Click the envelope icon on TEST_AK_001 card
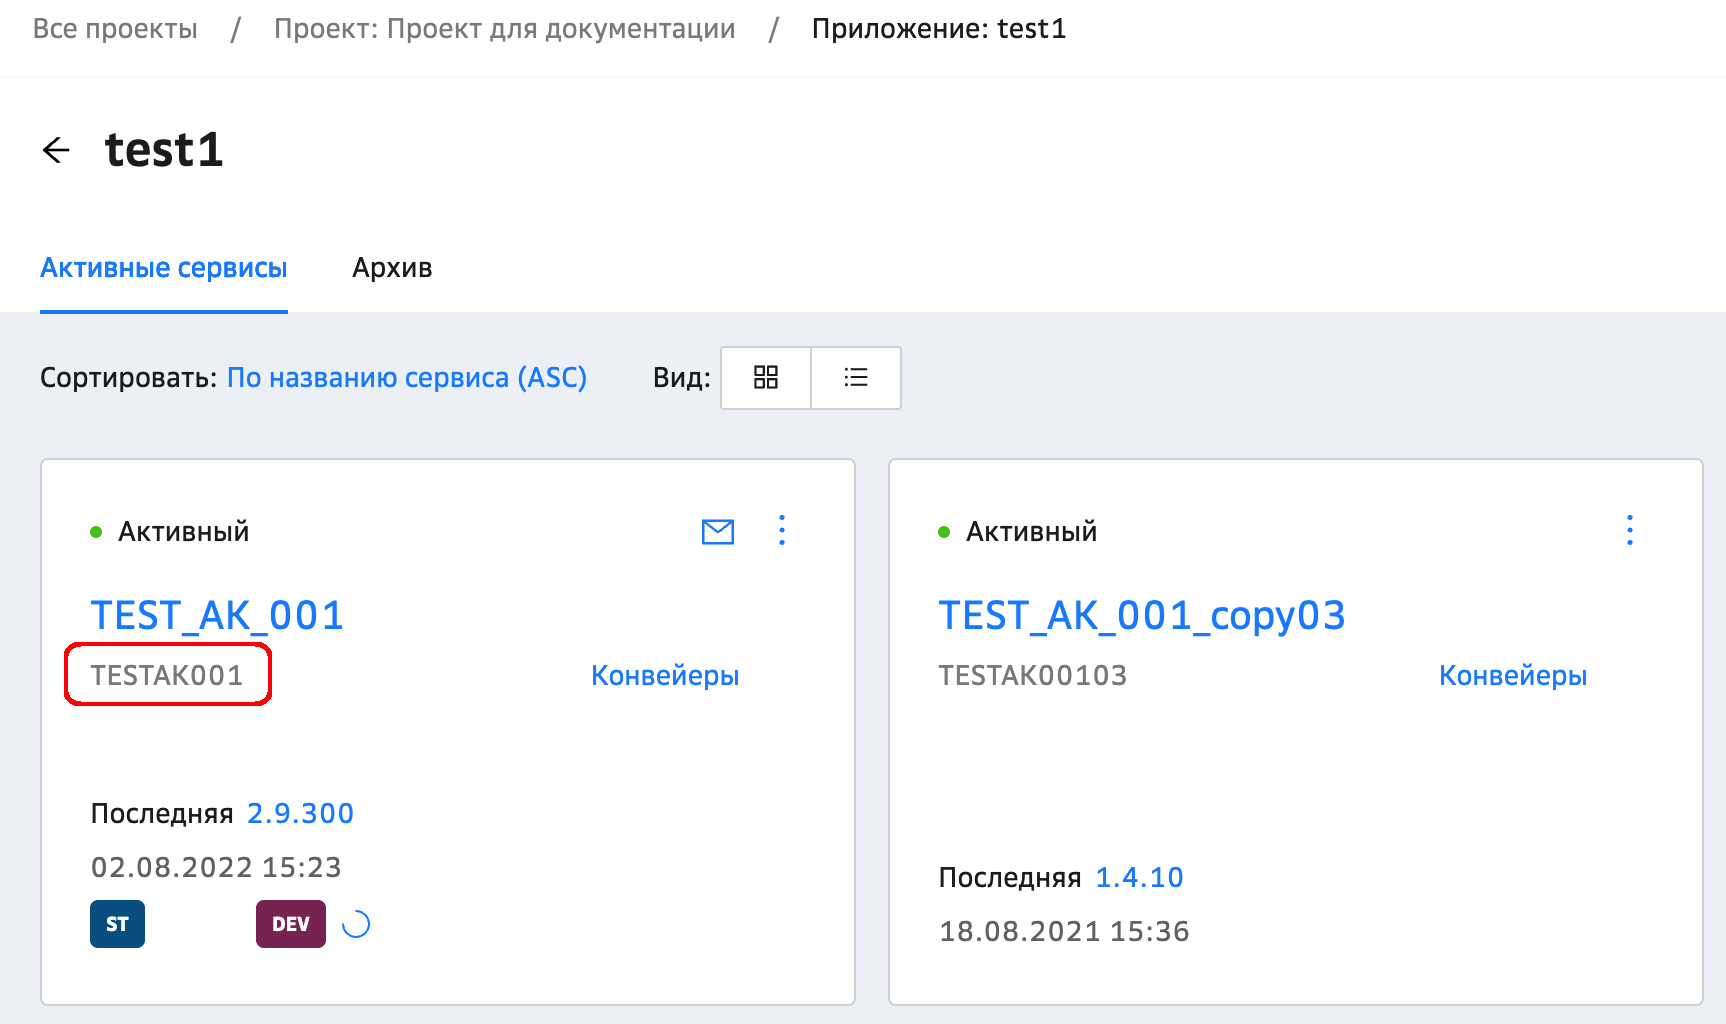The image size is (1726, 1024). click(x=718, y=531)
